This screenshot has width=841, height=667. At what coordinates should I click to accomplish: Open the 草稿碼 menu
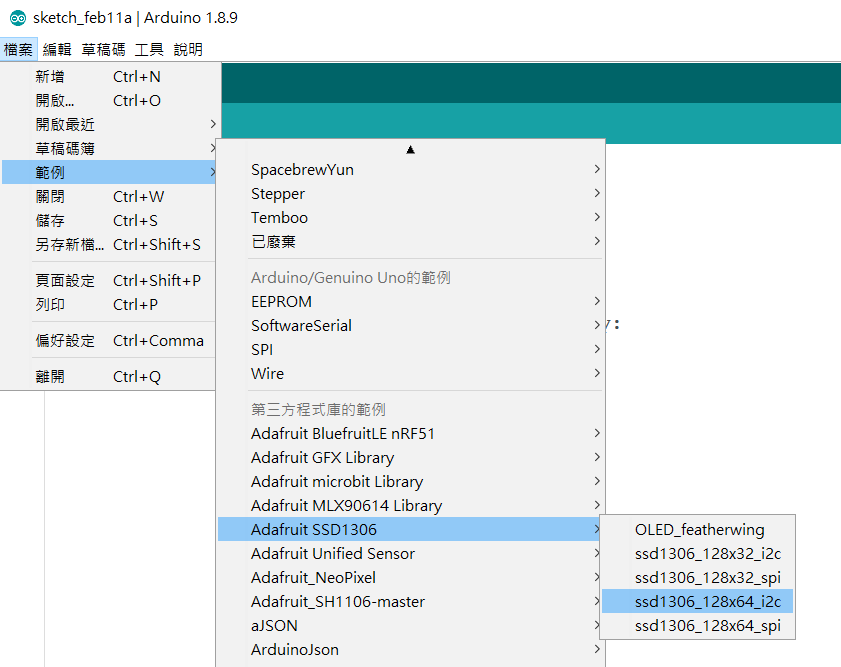[104, 50]
